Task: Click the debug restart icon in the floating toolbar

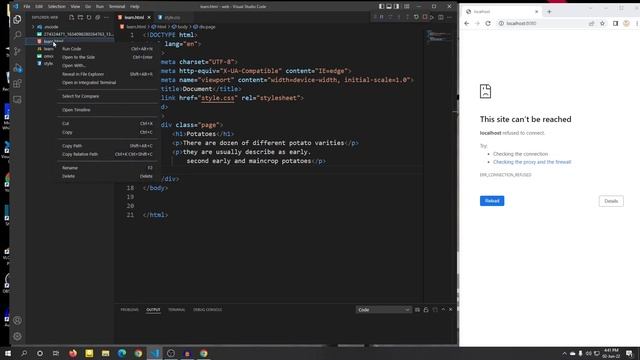Action: (x=416, y=17)
